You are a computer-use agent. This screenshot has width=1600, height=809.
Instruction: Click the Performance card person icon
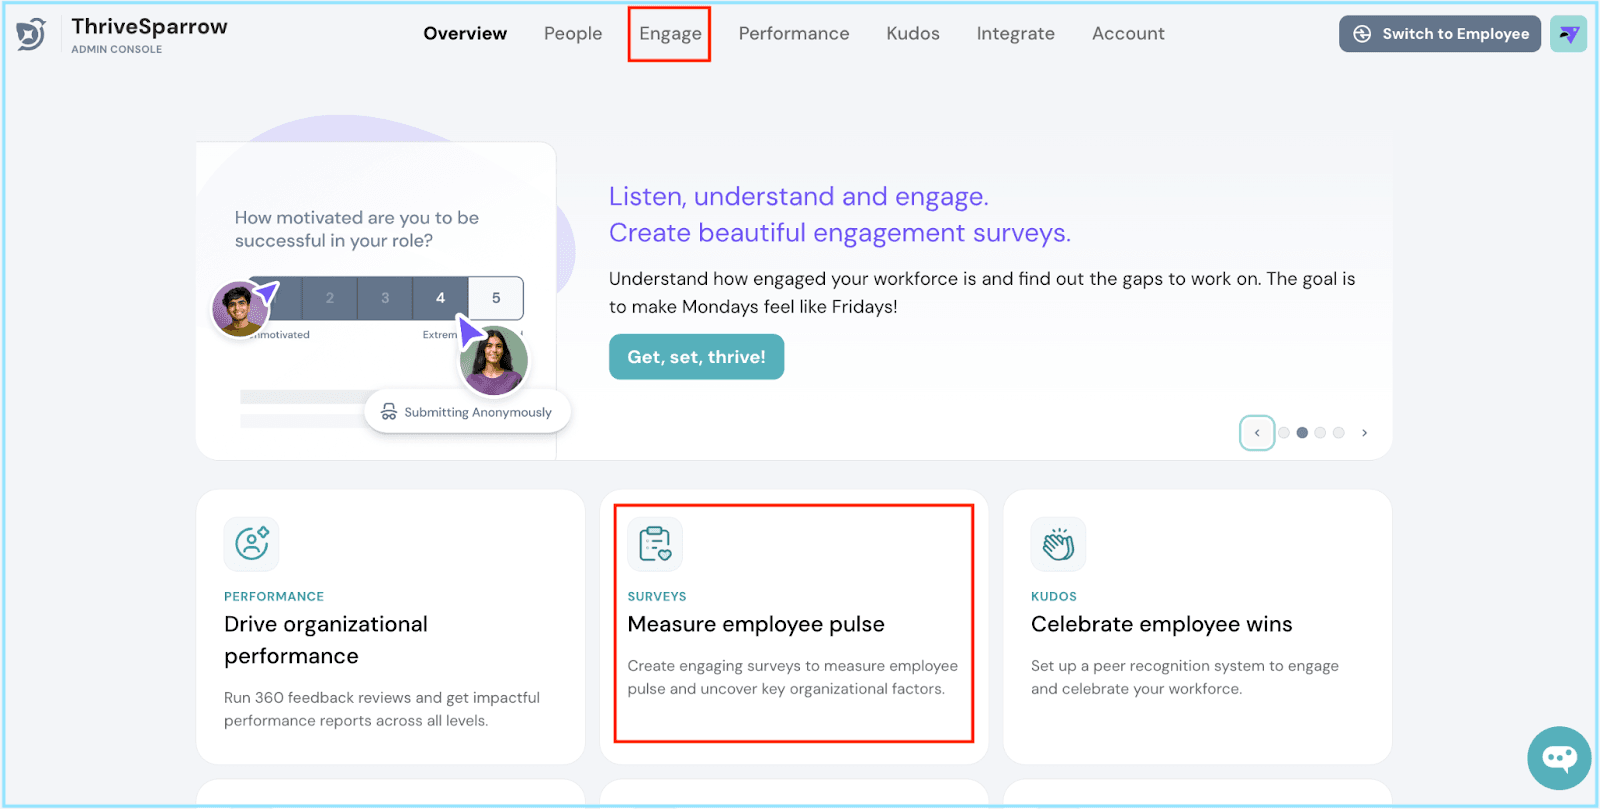(251, 544)
